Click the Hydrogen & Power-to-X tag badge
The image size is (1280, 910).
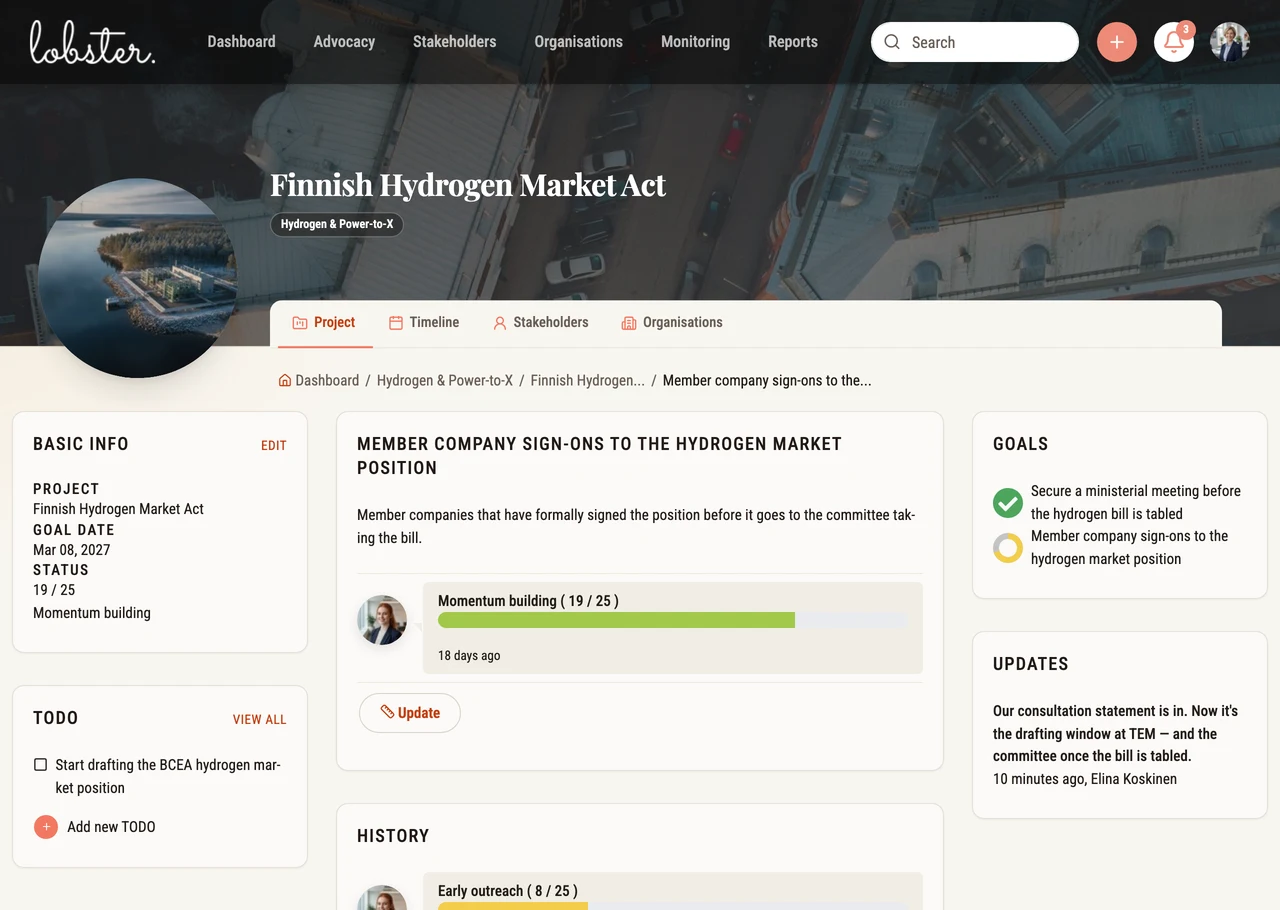[x=337, y=224]
